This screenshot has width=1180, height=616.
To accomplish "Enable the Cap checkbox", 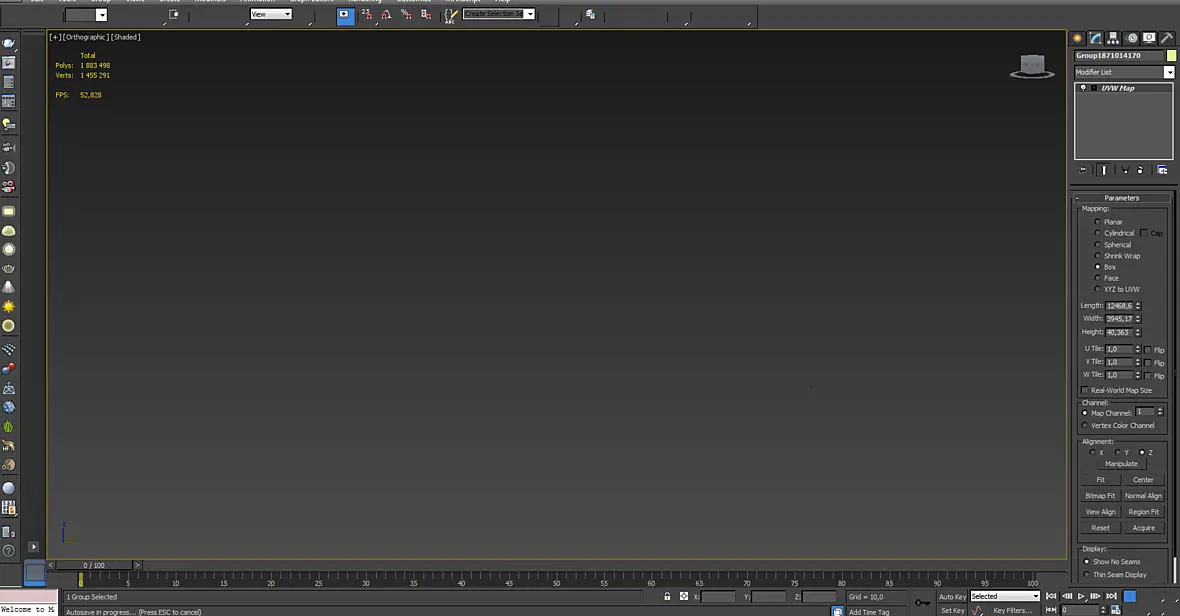I will coord(1144,233).
